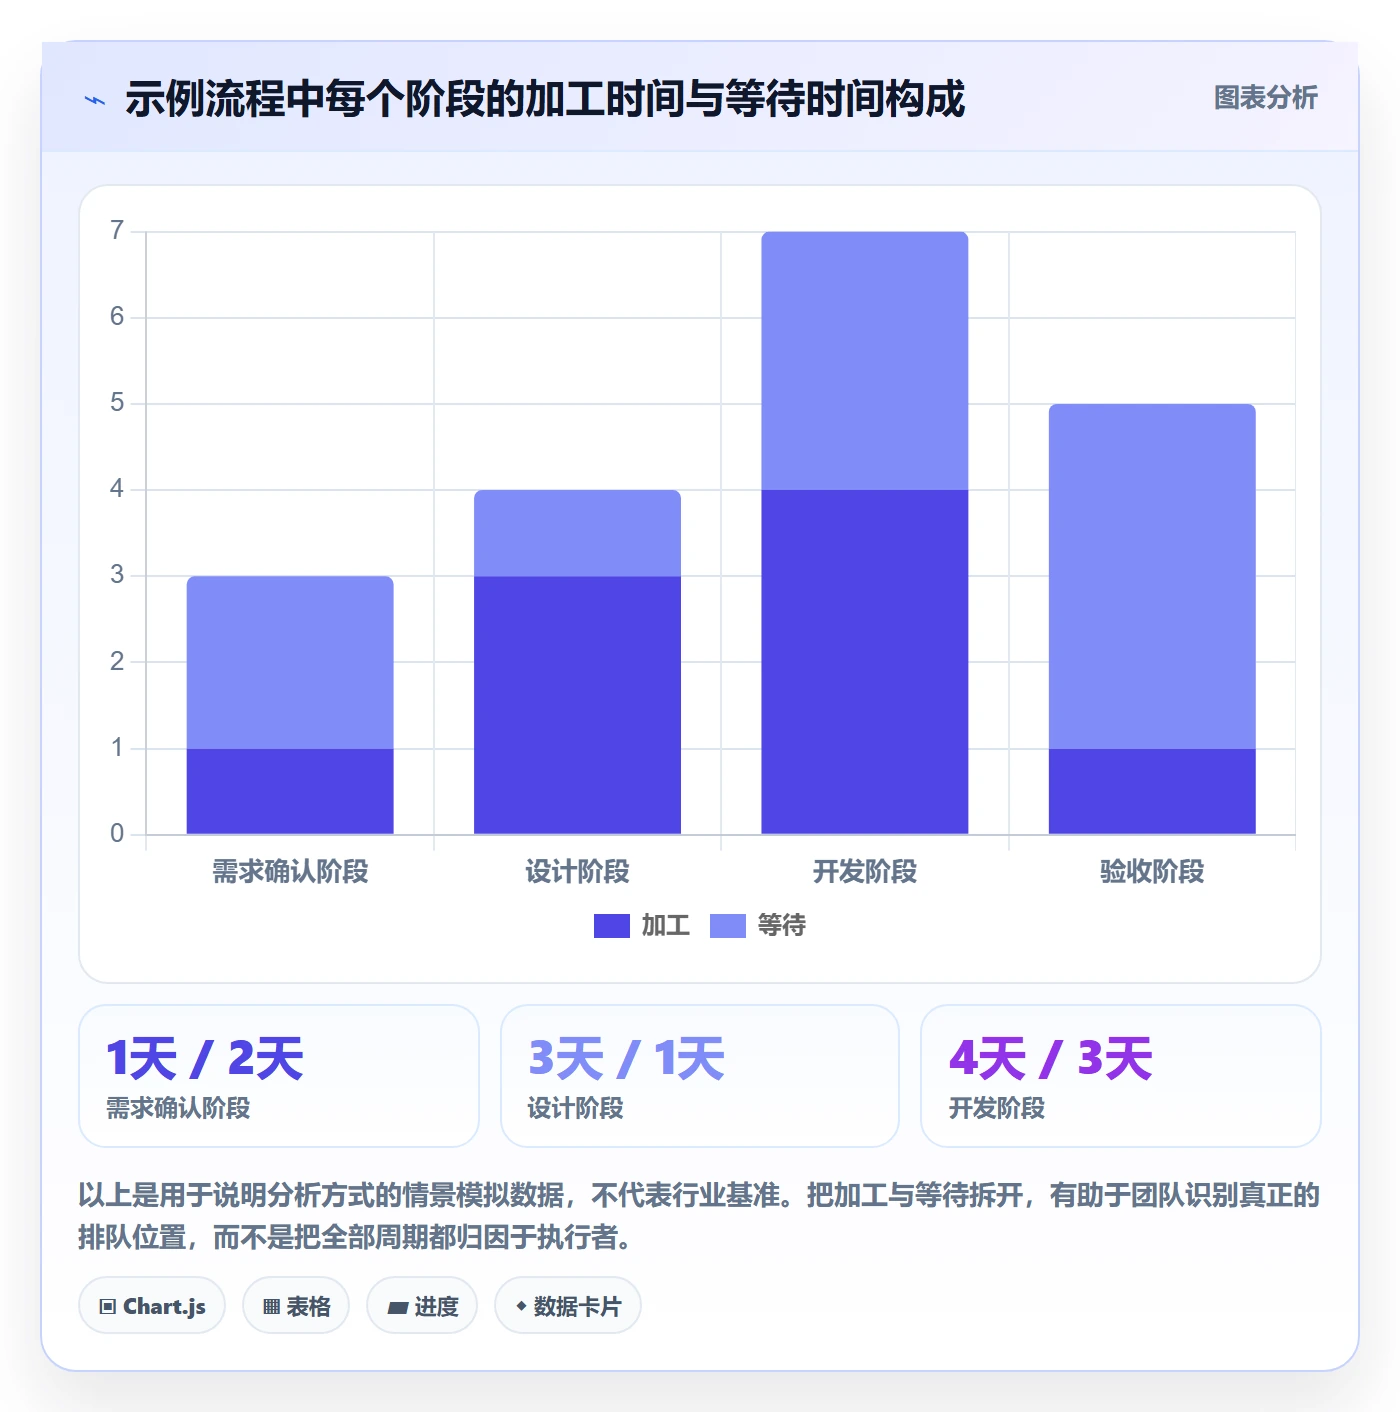Screen dimensions: 1400x1412
Task: Click the chart title 示例流程中每个阶段的加工时间与等待时间构成
Action: 545,99
